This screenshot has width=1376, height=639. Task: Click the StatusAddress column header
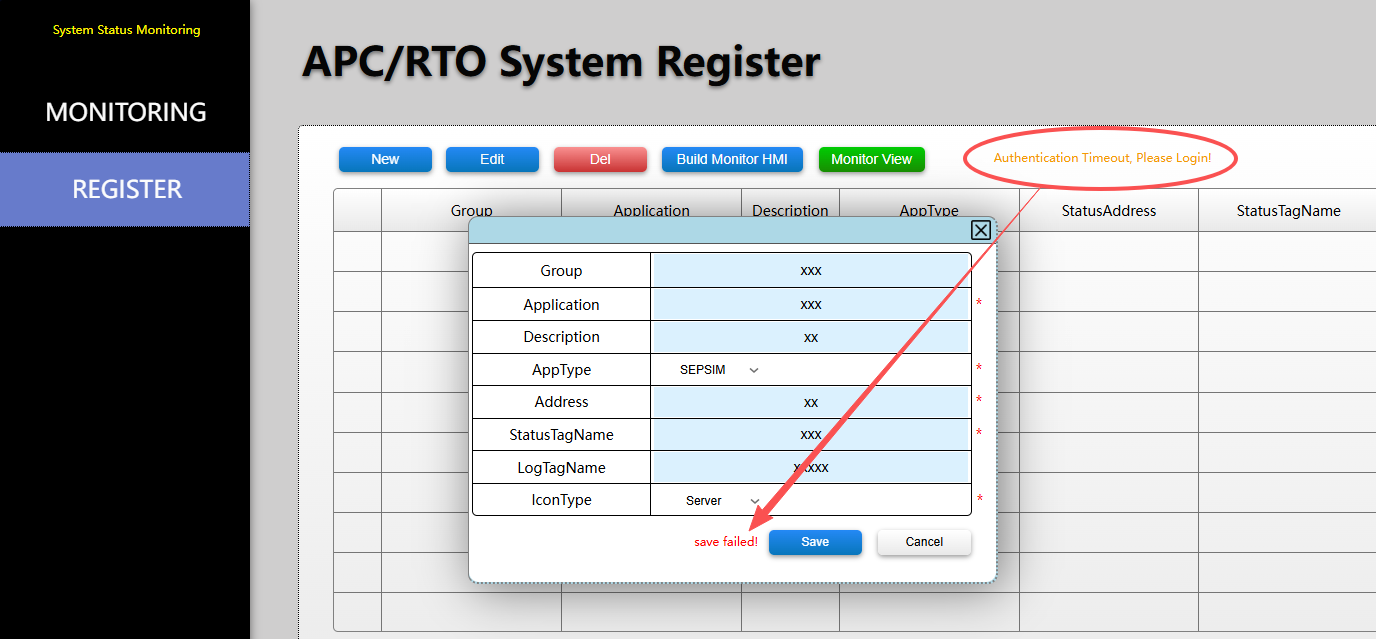1109,211
